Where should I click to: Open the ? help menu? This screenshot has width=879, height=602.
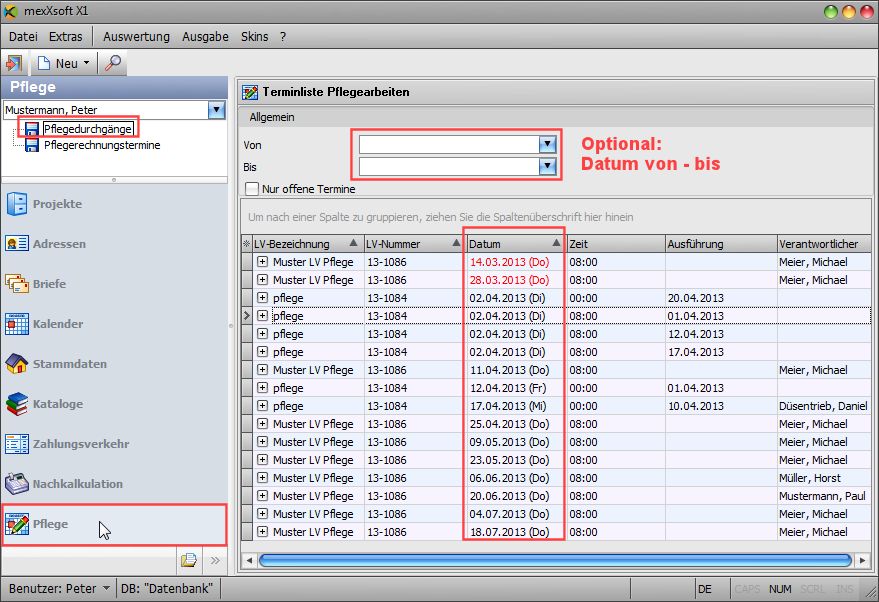tap(283, 36)
